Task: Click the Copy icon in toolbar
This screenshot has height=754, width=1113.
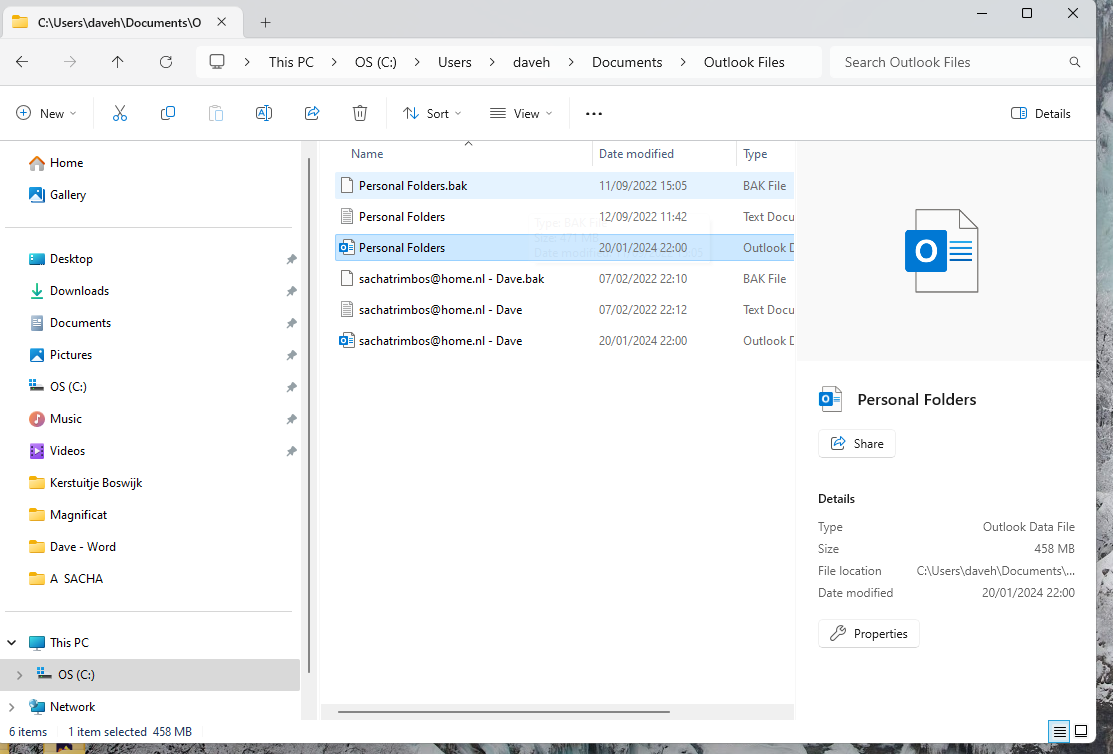Action: click(x=168, y=114)
